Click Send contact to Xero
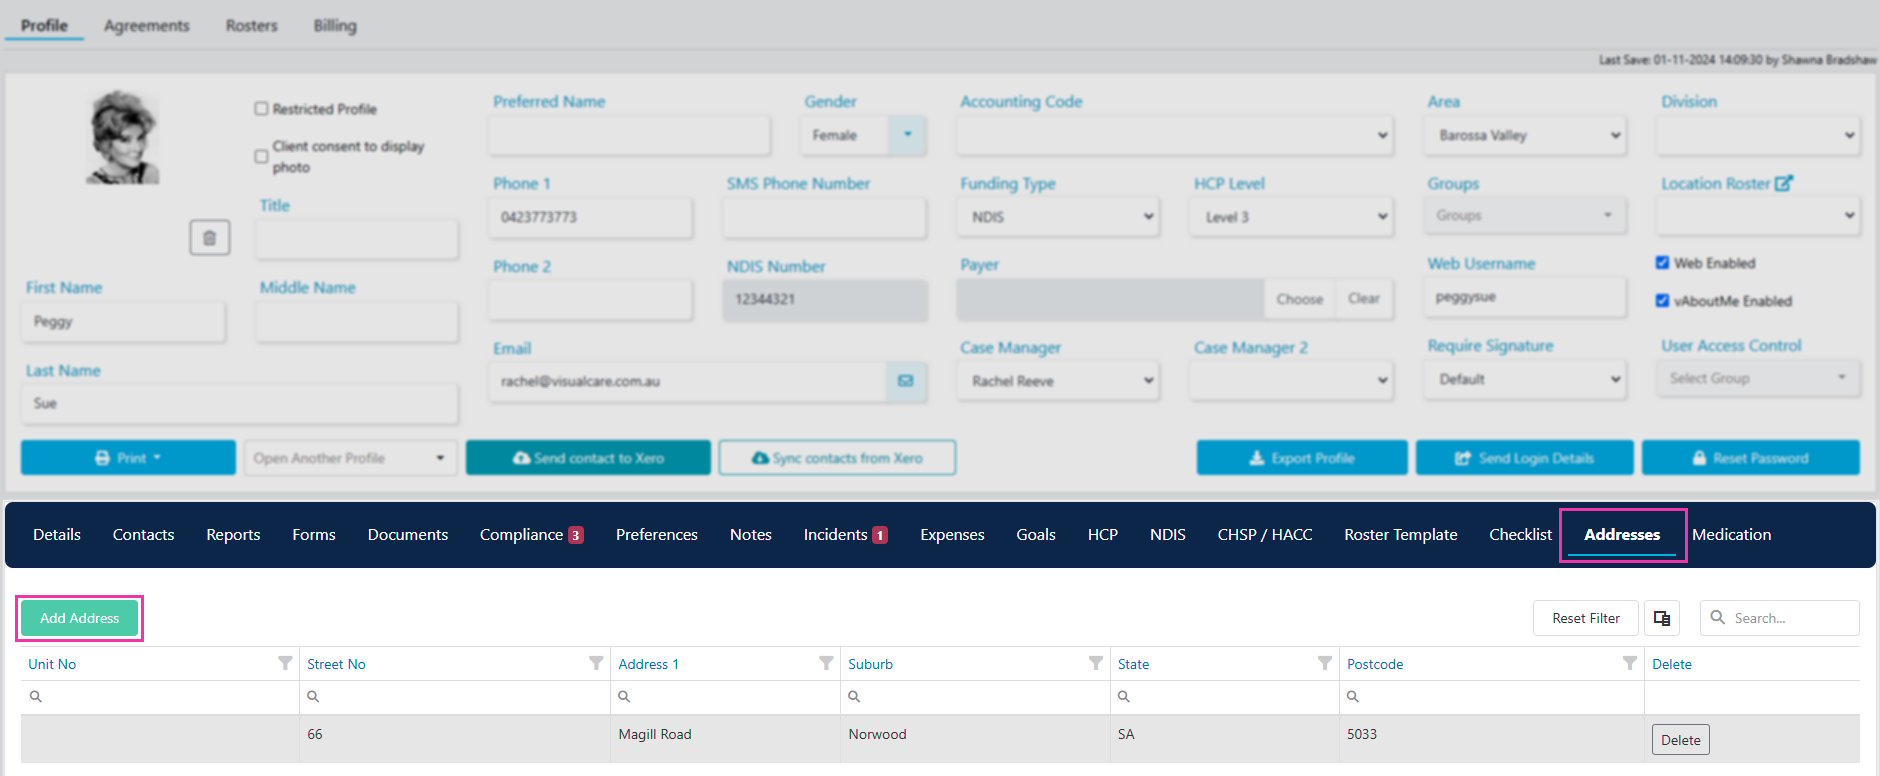 [588, 458]
